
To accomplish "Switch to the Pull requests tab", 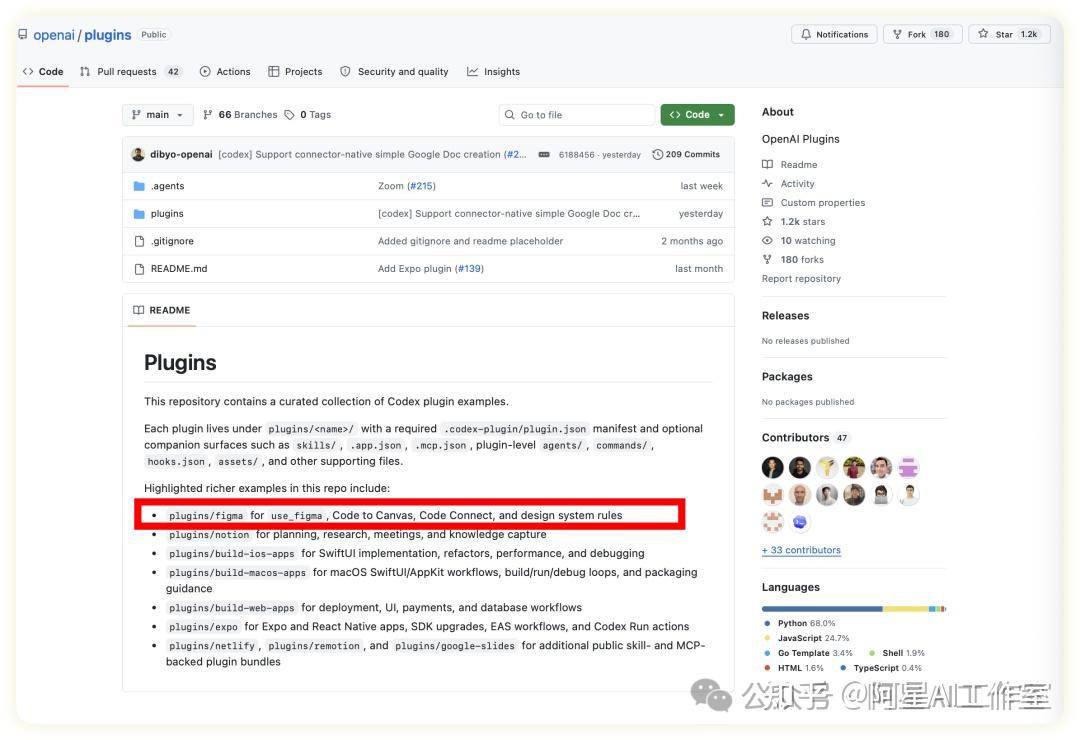I will pyautogui.click(x=130, y=72).
